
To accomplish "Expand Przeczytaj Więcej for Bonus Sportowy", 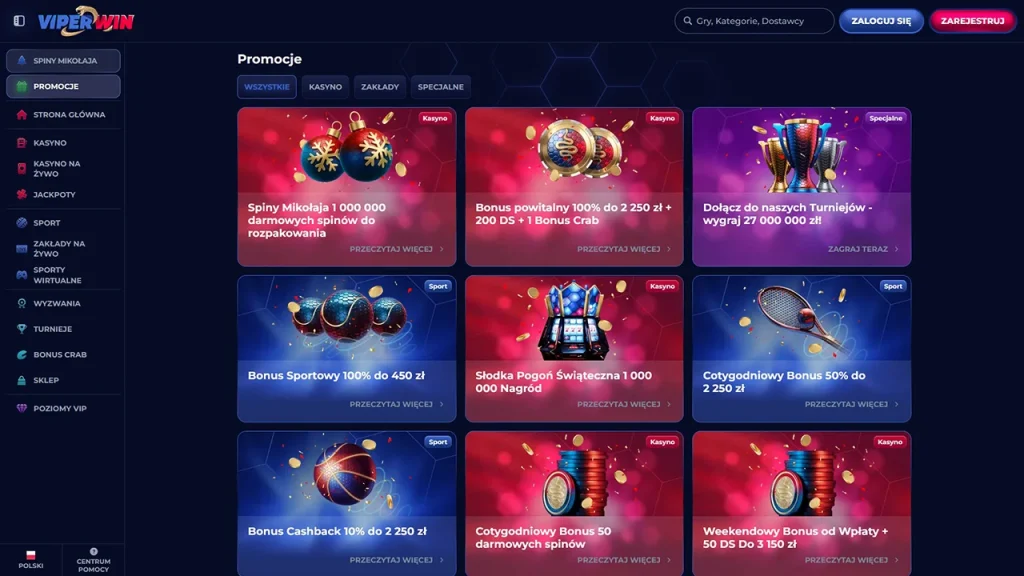I will pyautogui.click(x=396, y=404).
